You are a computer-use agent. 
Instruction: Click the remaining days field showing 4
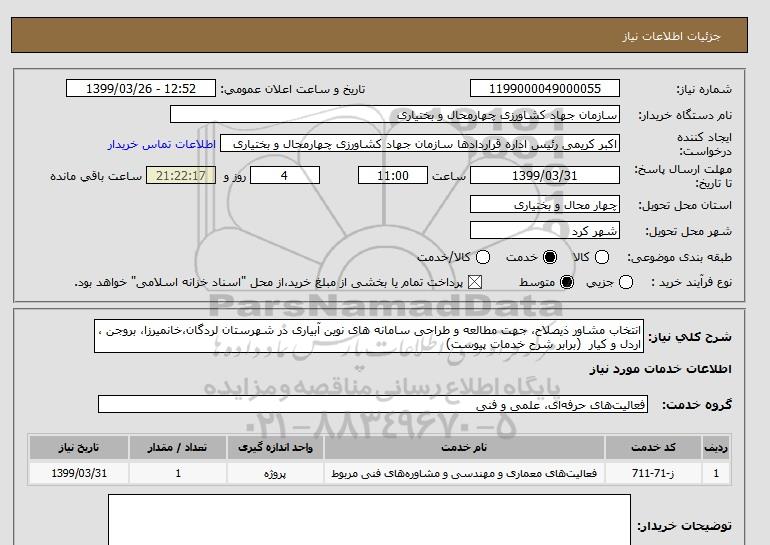point(285,175)
